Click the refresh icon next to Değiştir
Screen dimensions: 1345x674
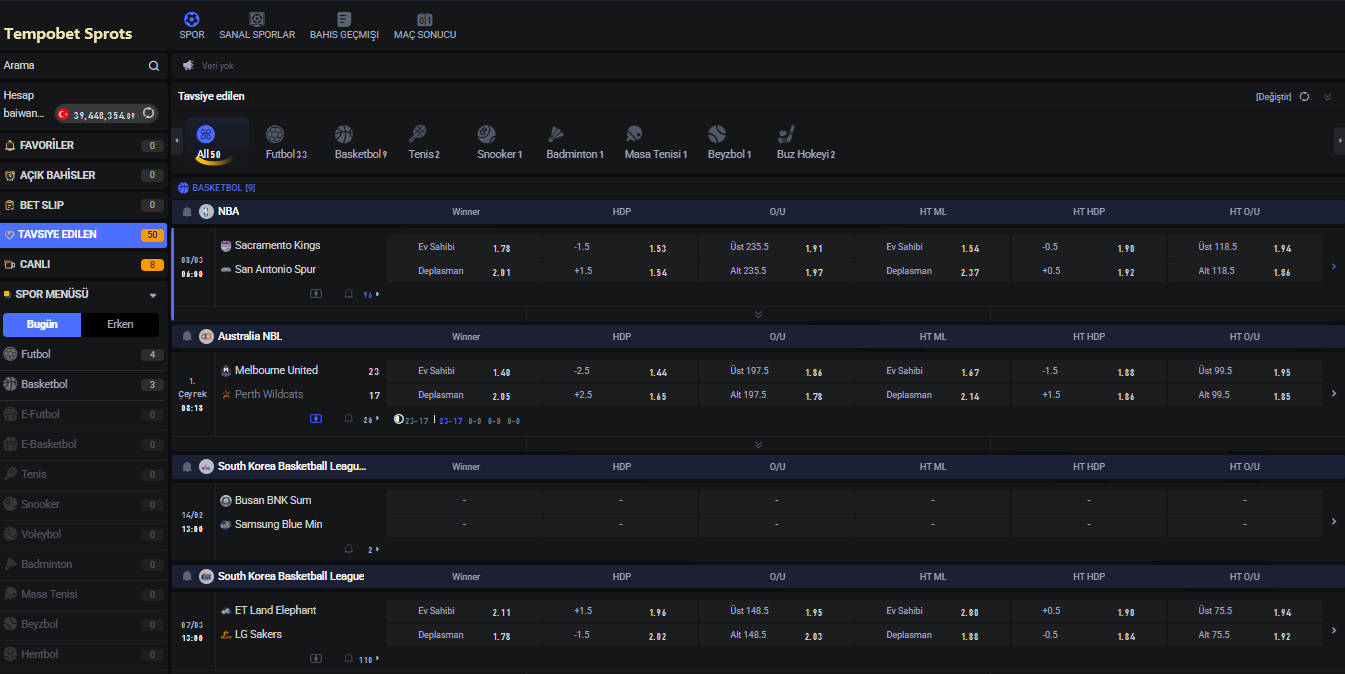click(1304, 97)
